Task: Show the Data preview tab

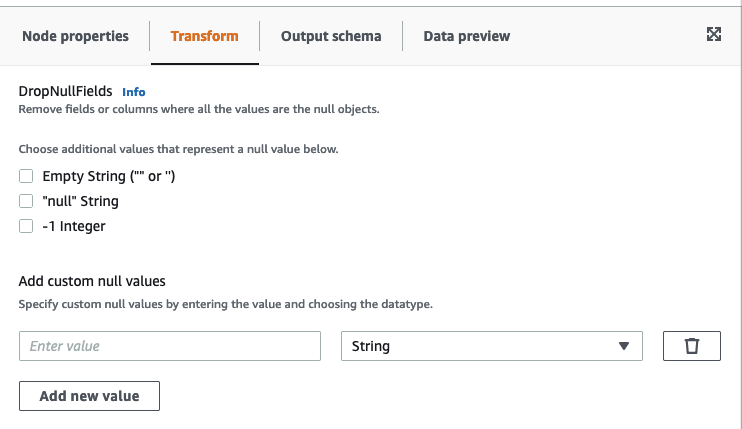Action: click(x=467, y=36)
